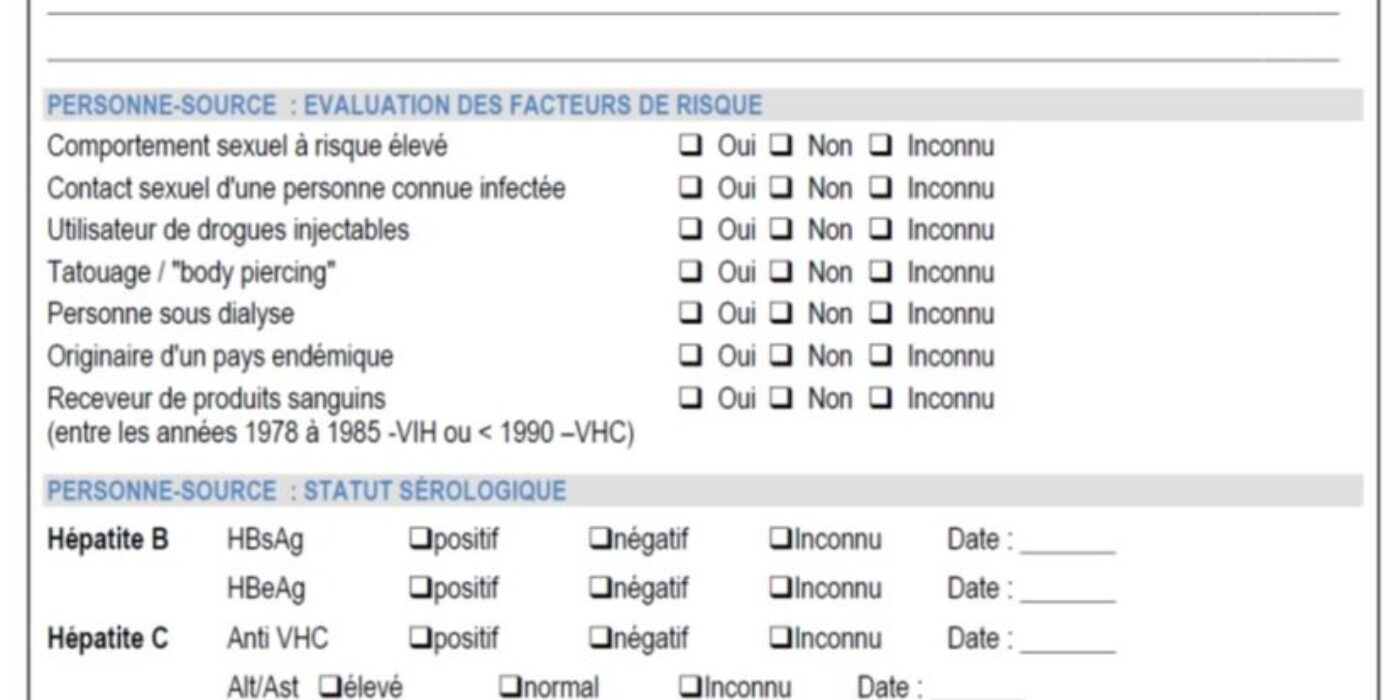Tick Oui for Receveur de produits sanguins
Viewport: 1400px width, 700px height.
point(690,399)
